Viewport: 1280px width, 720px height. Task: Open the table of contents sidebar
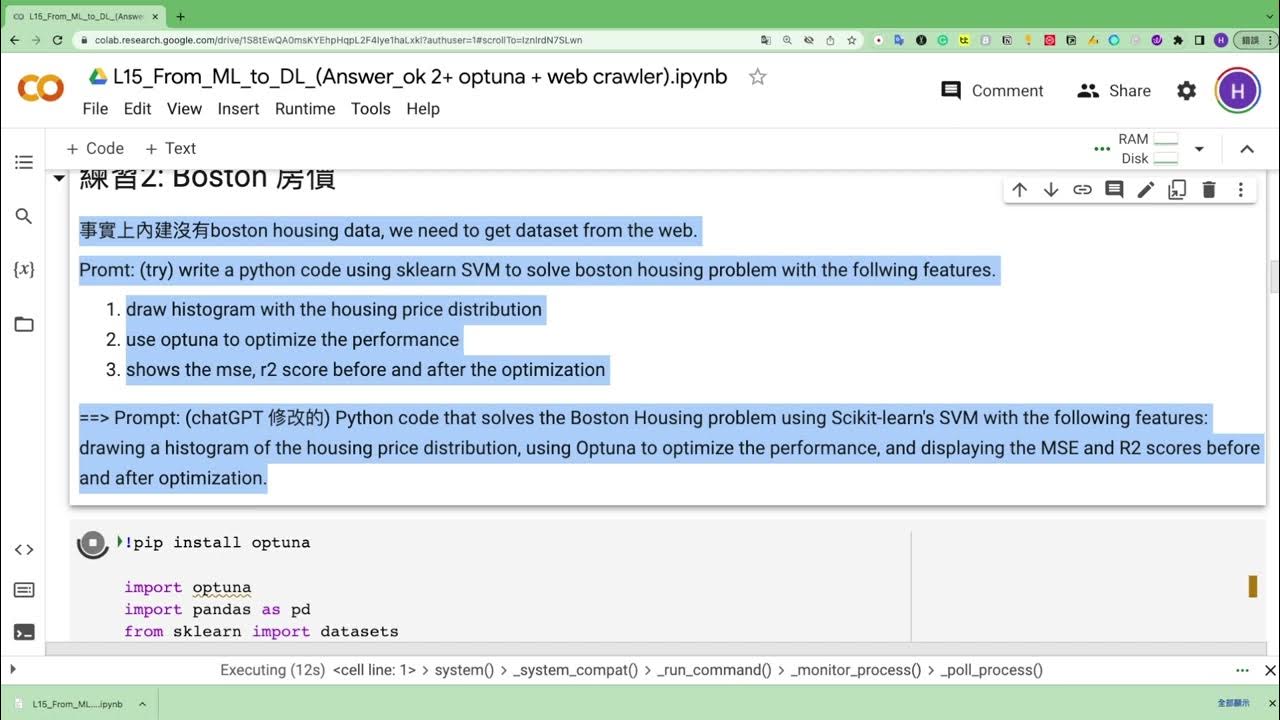(24, 162)
